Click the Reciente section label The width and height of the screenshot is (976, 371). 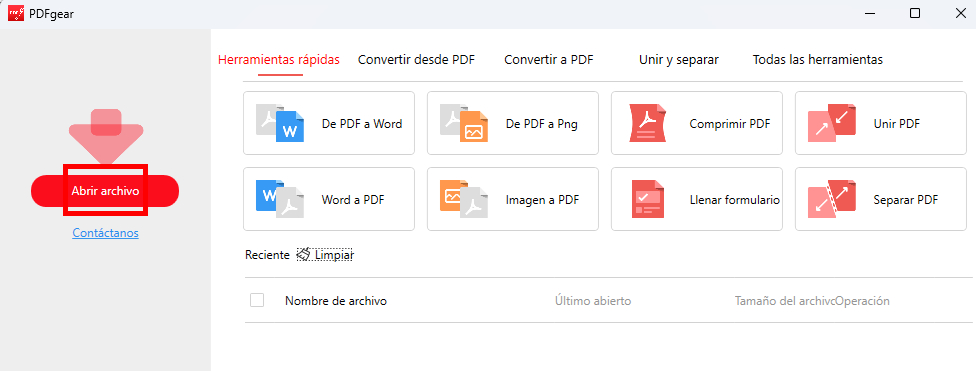(x=268, y=255)
